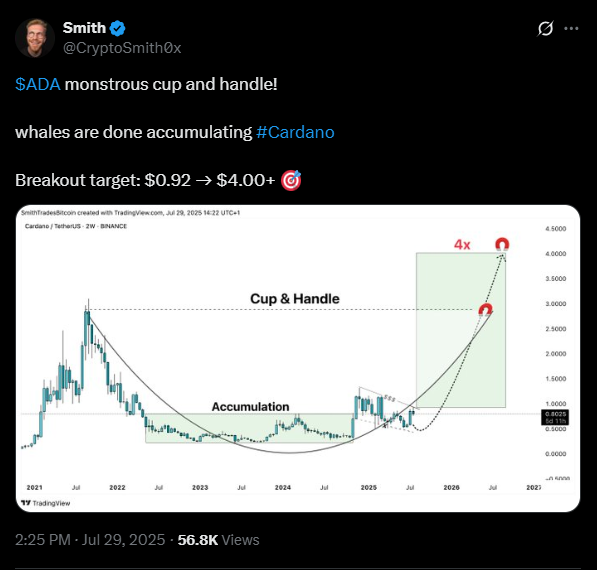Click the TradingView logo in chart

[46, 503]
